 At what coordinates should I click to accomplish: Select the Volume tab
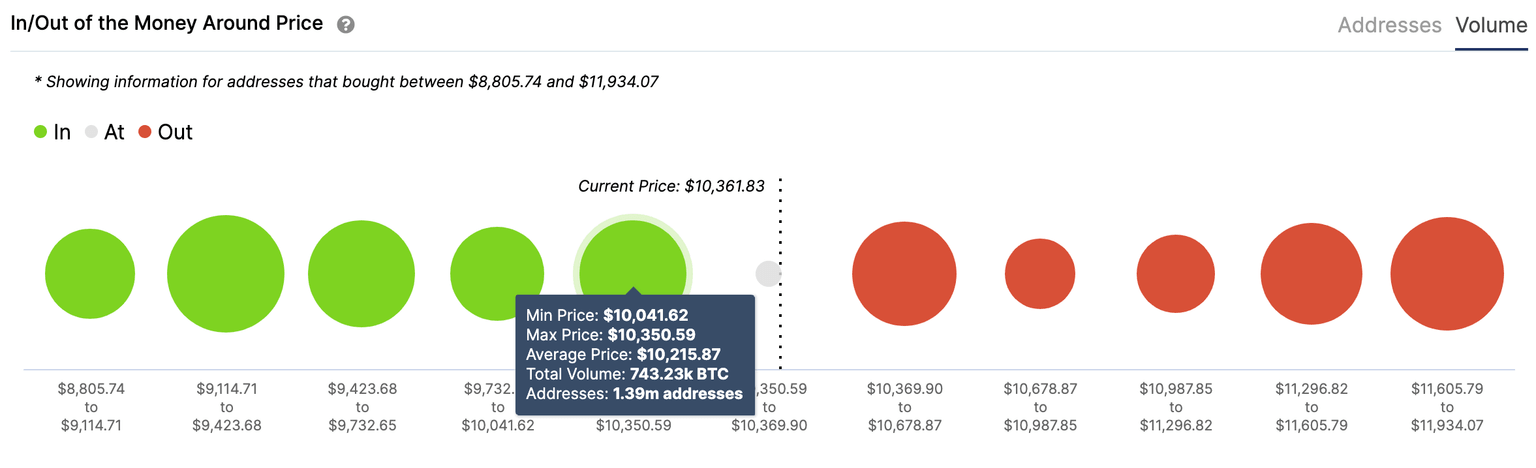(x=1491, y=26)
